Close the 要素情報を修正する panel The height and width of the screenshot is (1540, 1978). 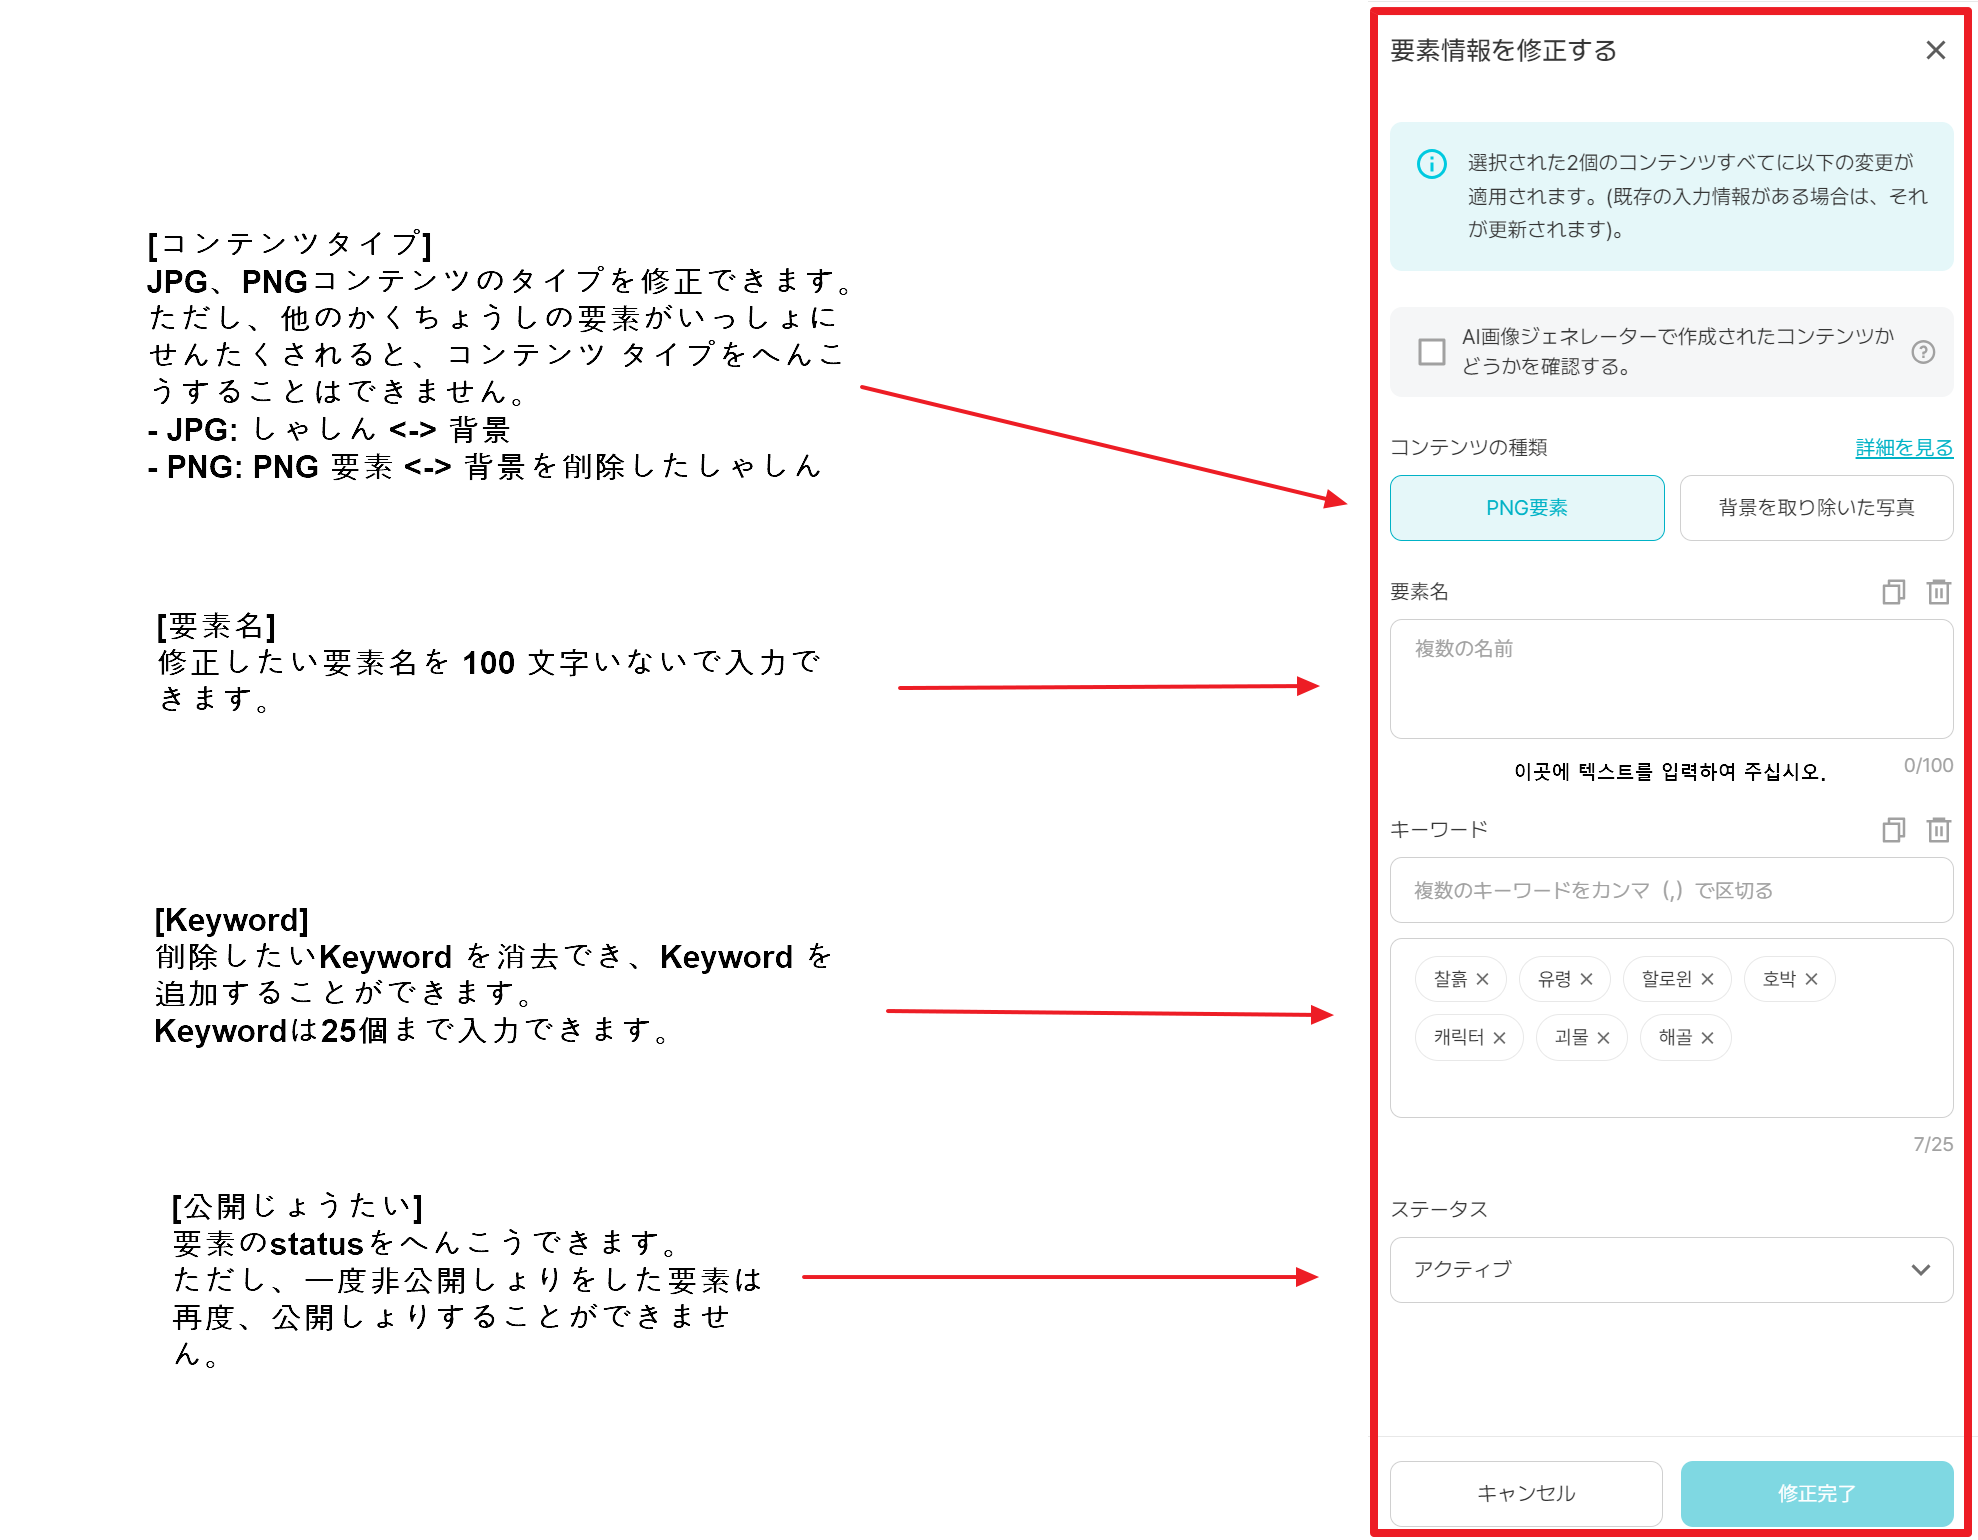pos(1938,50)
